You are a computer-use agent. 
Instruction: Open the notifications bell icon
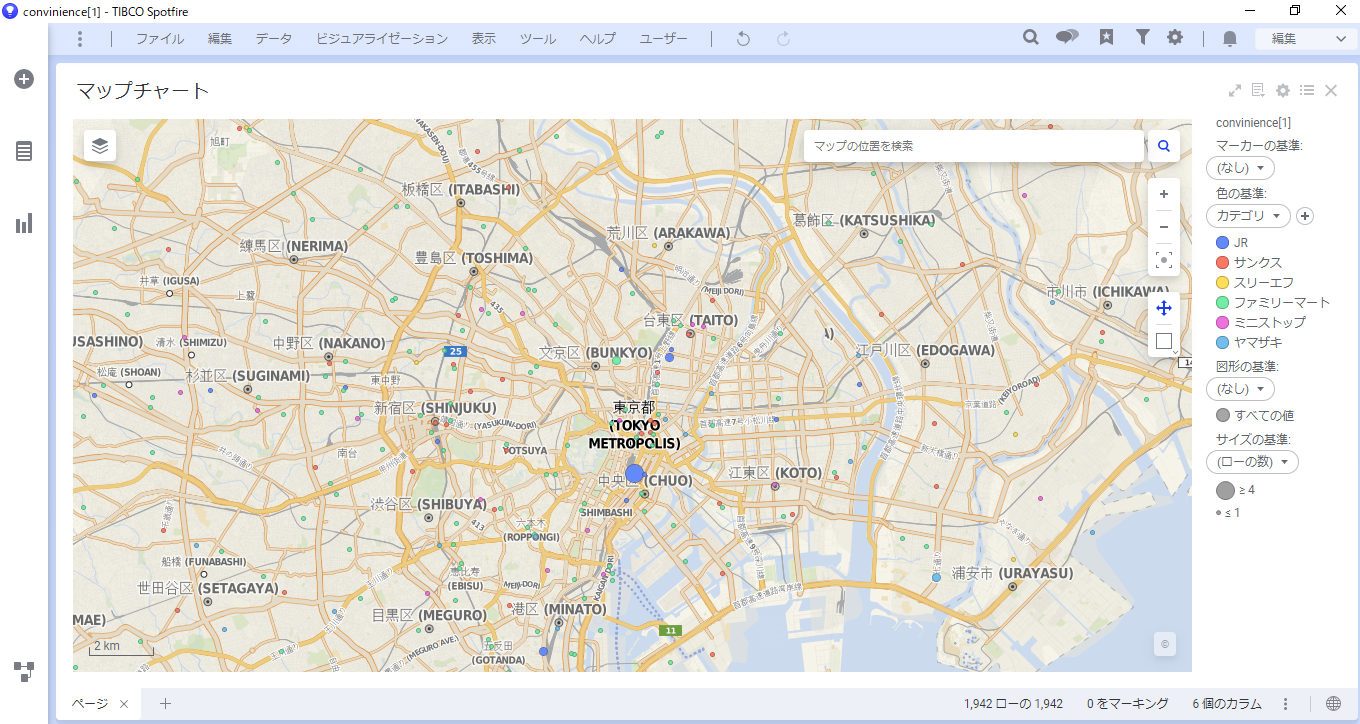(1230, 39)
